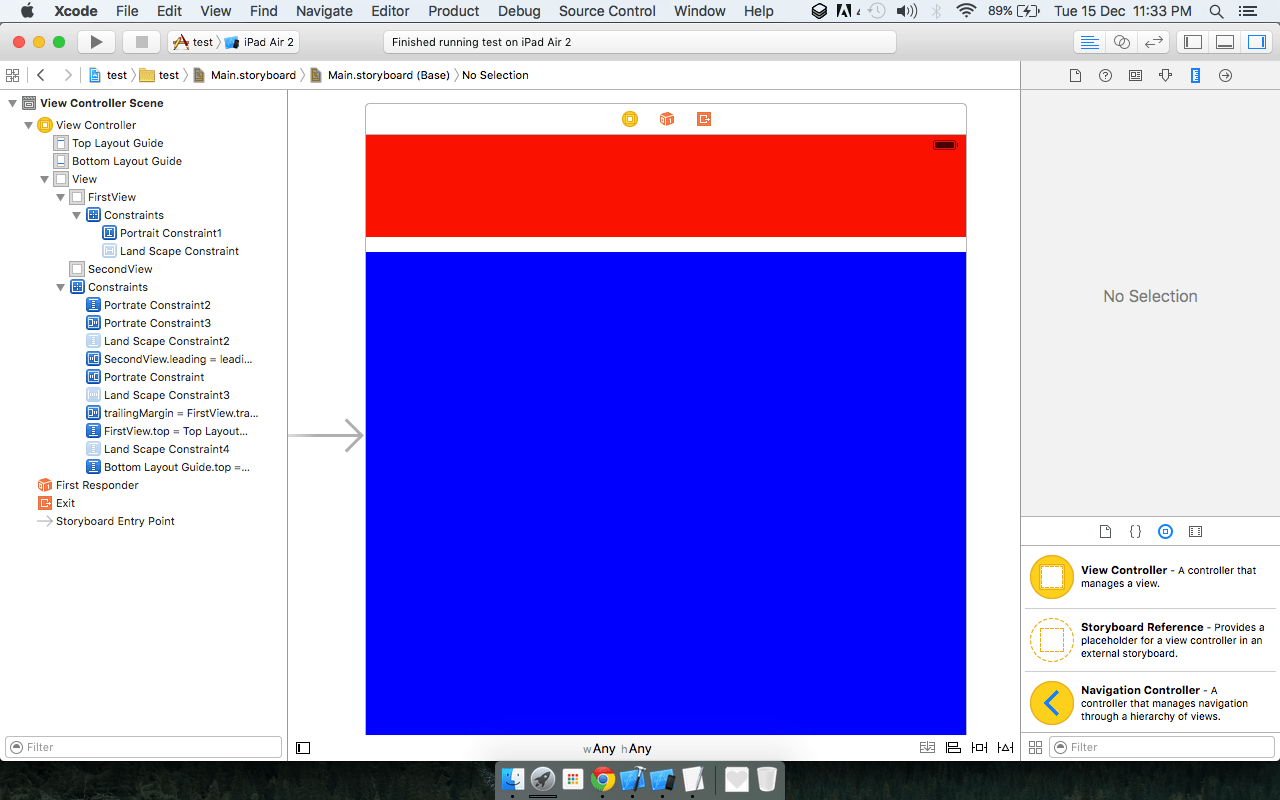Open the Editor menu
1280x800 pixels.
coord(390,11)
